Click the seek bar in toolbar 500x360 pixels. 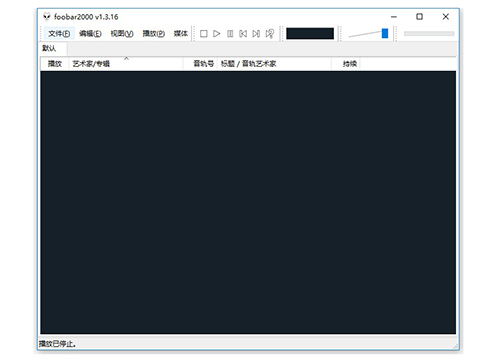[429, 34]
